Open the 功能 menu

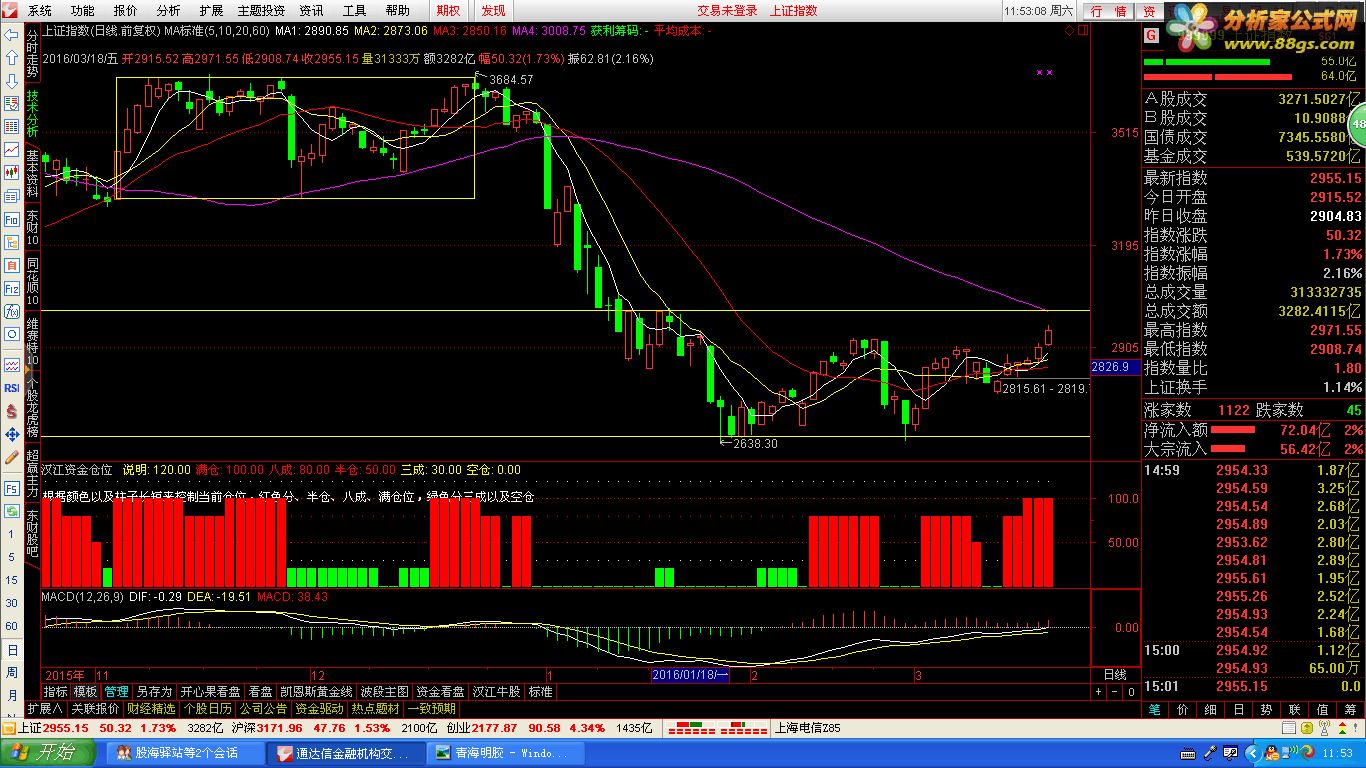(x=83, y=11)
